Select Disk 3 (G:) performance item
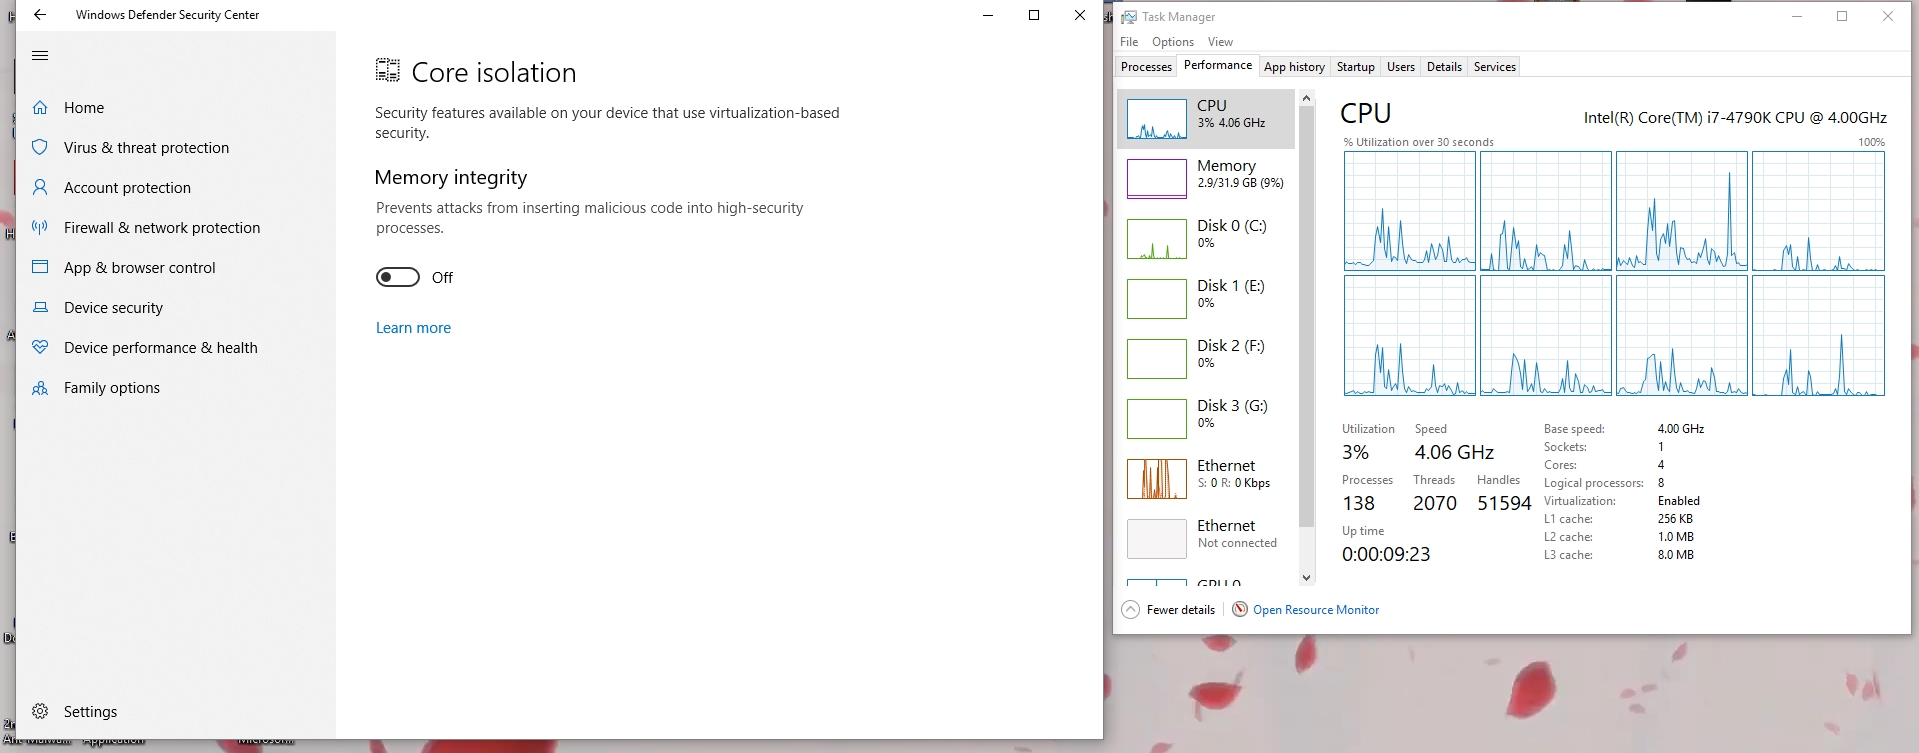1919x753 pixels. tap(1206, 419)
